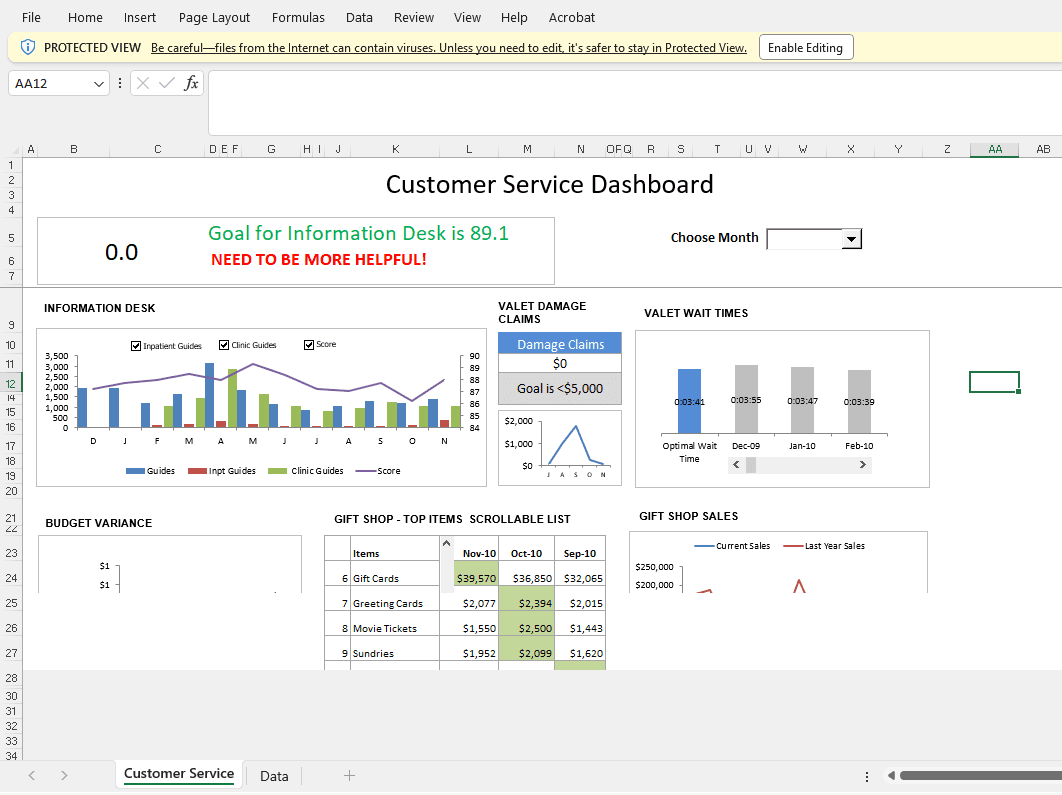Image resolution: width=1062 pixels, height=795 pixels.
Task: Switch to the Data sheet tab
Action: (274, 776)
